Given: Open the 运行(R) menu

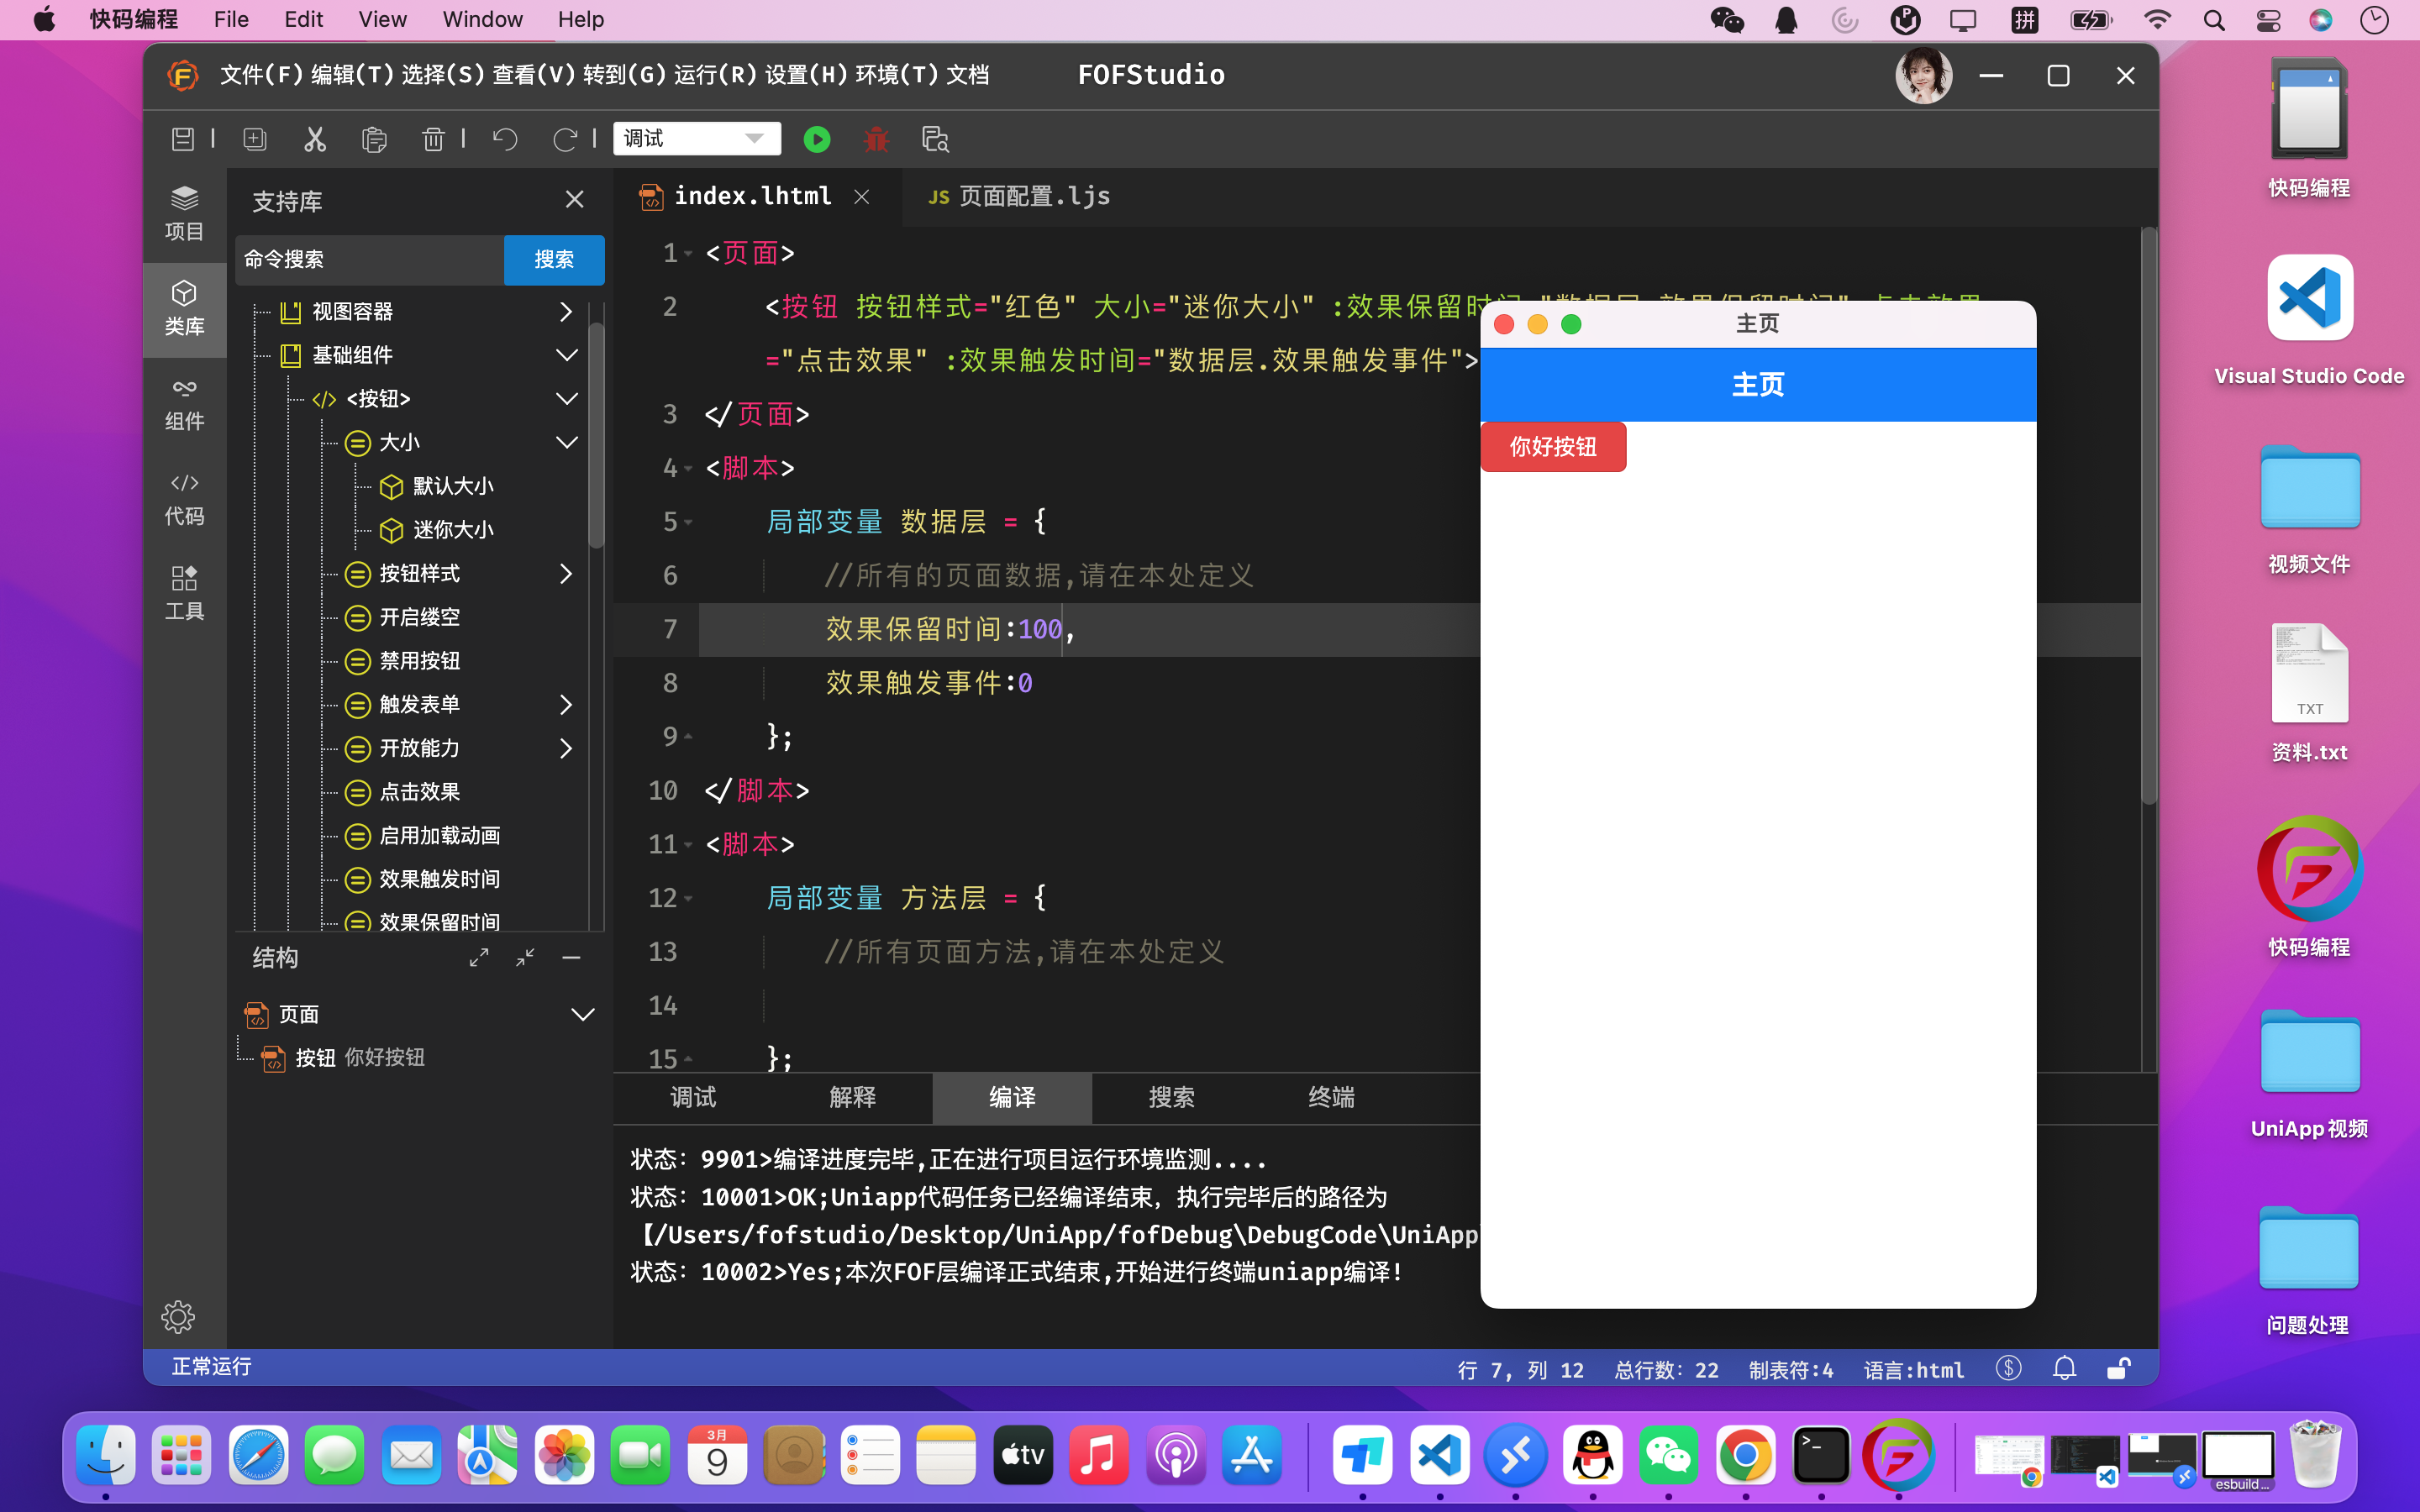Looking at the screenshot, I should tap(715, 75).
